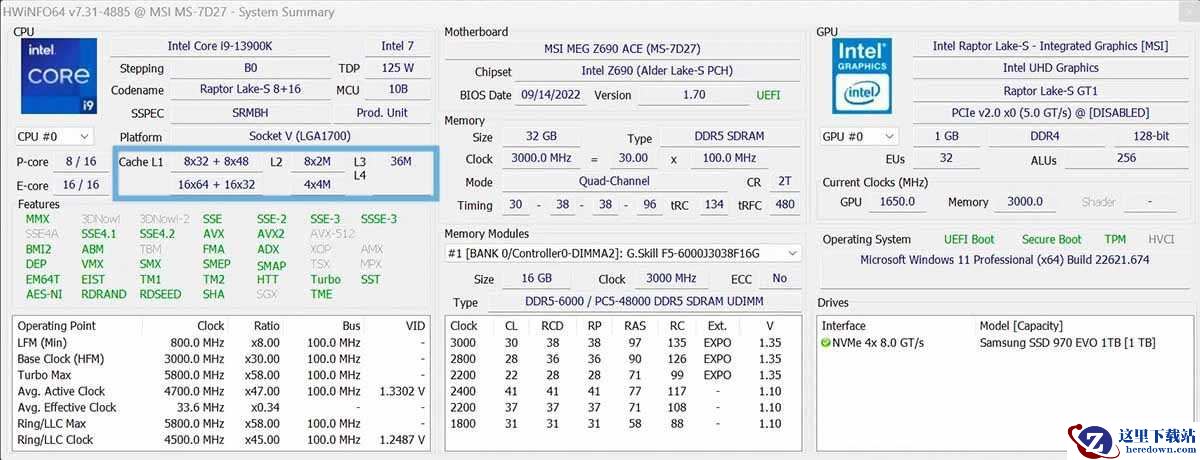Click the Turbo feature flag
The width and height of the screenshot is (1200, 460).
(325, 280)
